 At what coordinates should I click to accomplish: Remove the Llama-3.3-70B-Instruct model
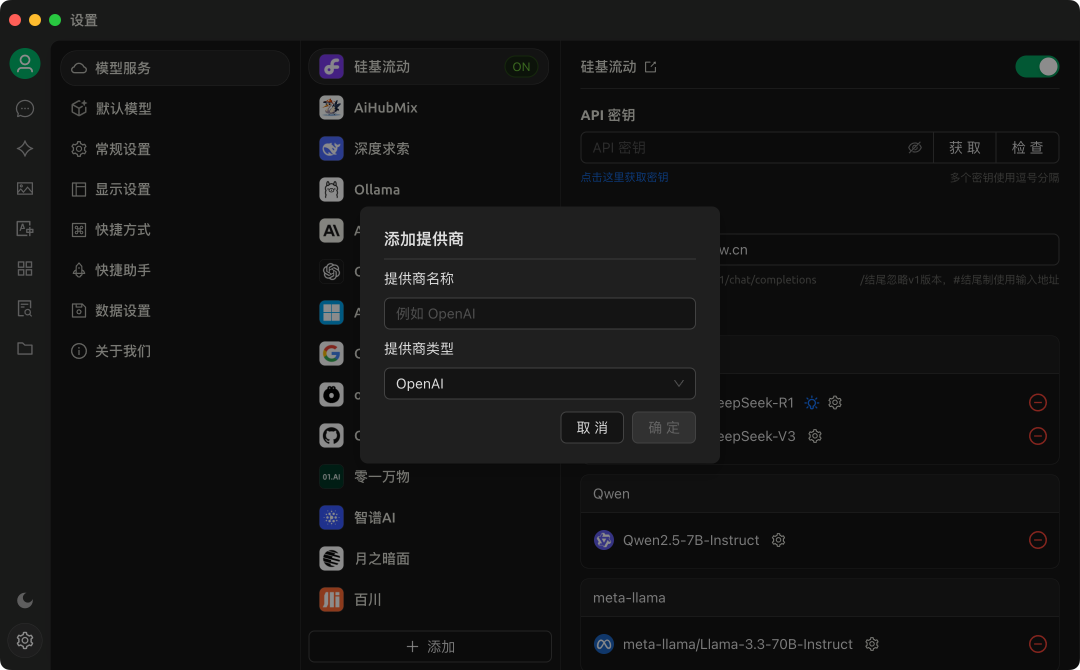[1038, 644]
